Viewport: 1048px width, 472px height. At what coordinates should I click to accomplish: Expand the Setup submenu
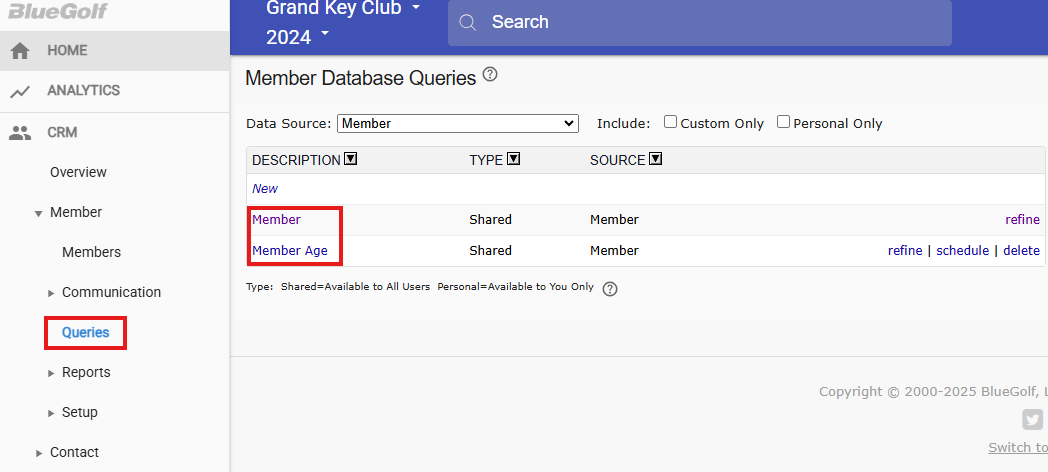point(51,413)
